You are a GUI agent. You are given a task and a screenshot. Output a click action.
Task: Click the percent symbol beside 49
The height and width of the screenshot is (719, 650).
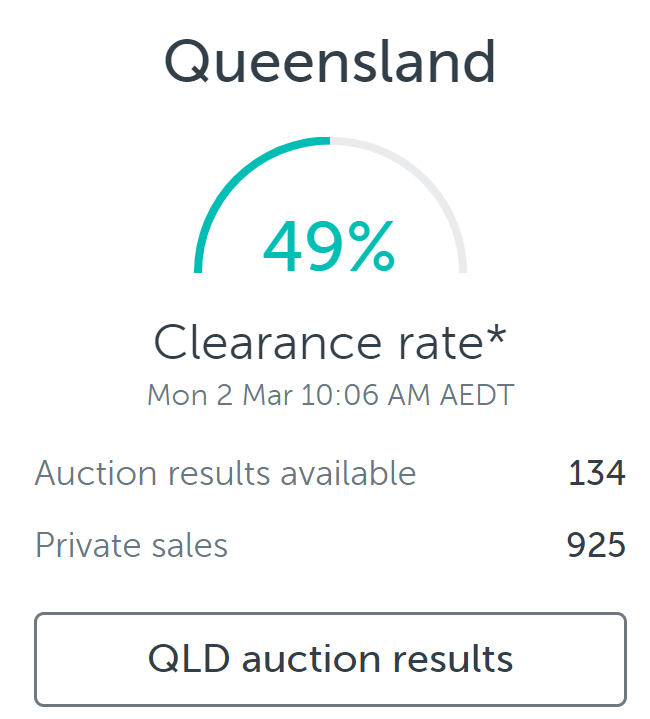point(371,246)
